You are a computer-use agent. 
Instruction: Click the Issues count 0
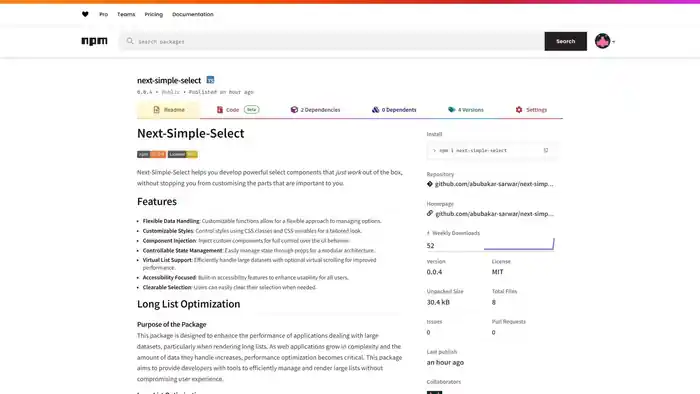[428, 332]
